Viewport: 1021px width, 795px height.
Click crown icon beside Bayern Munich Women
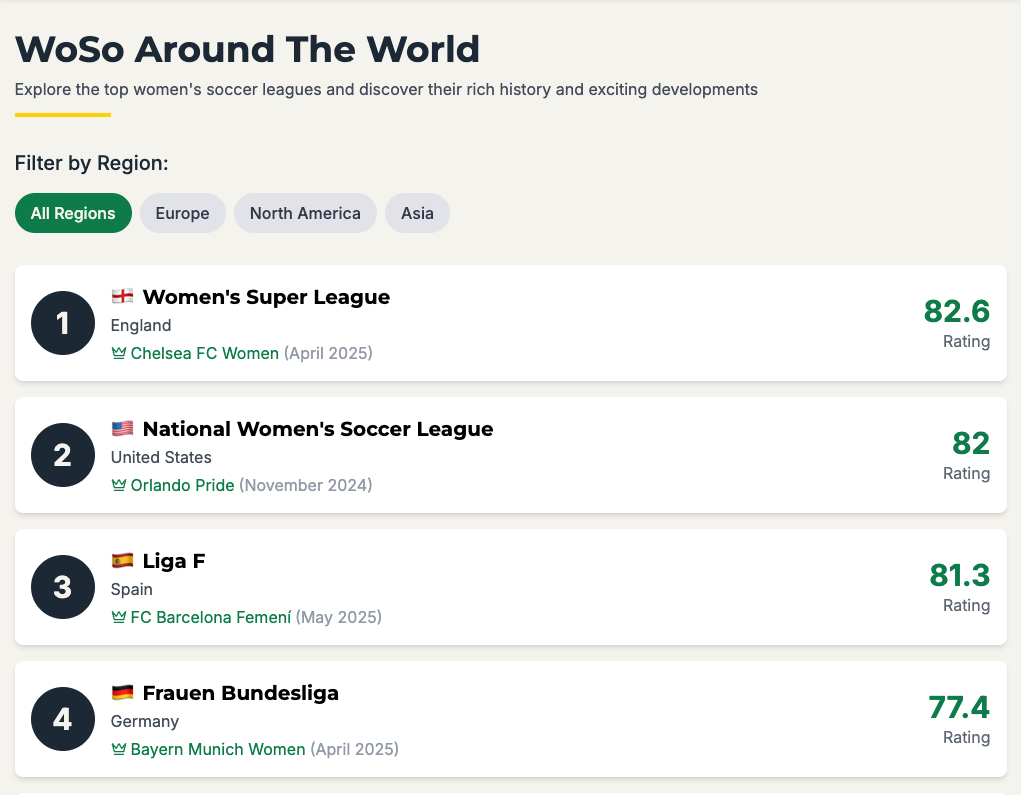click(x=119, y=749)
